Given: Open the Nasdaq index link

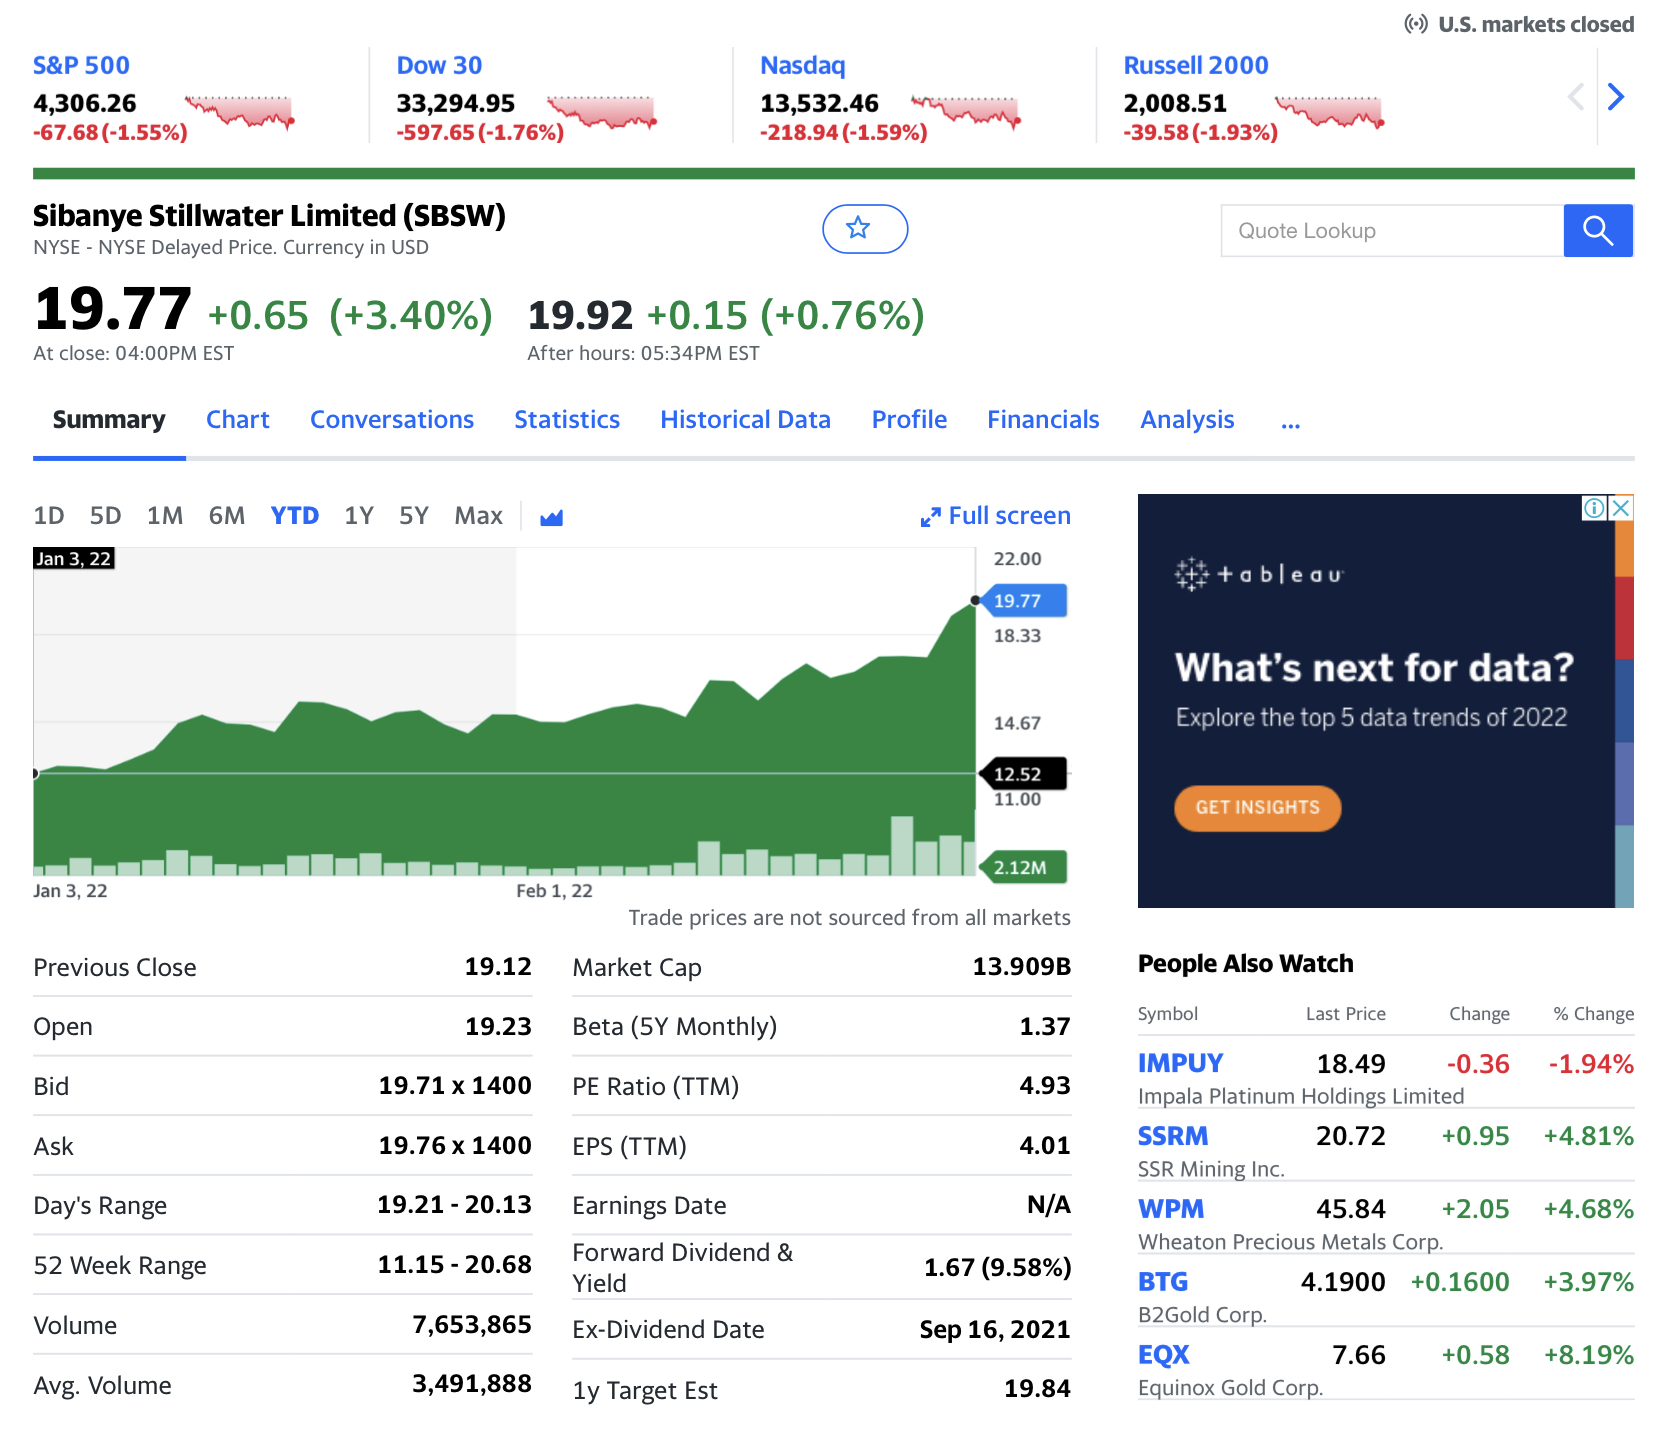Looking at the screenshot, I should 803,66.
